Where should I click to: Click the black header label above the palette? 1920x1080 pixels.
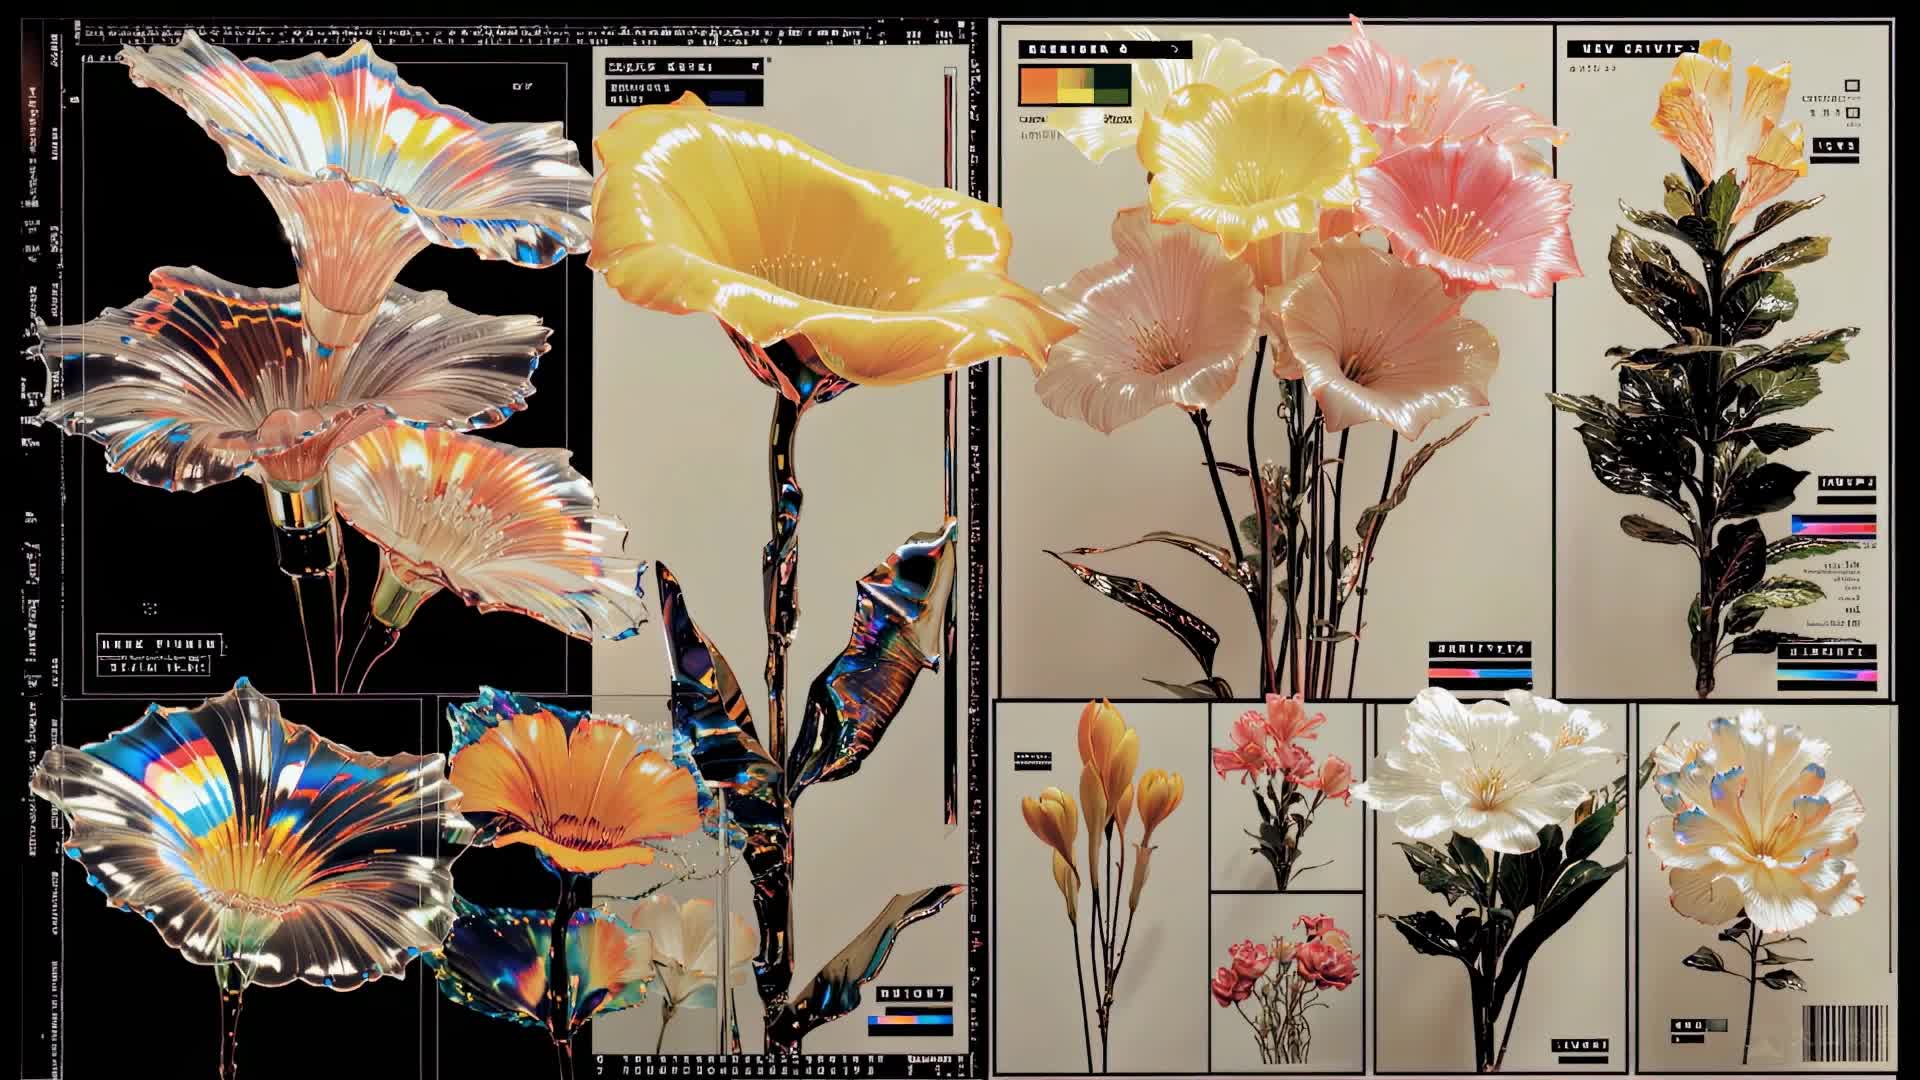pyautogui.click(x=1104, y=49)
